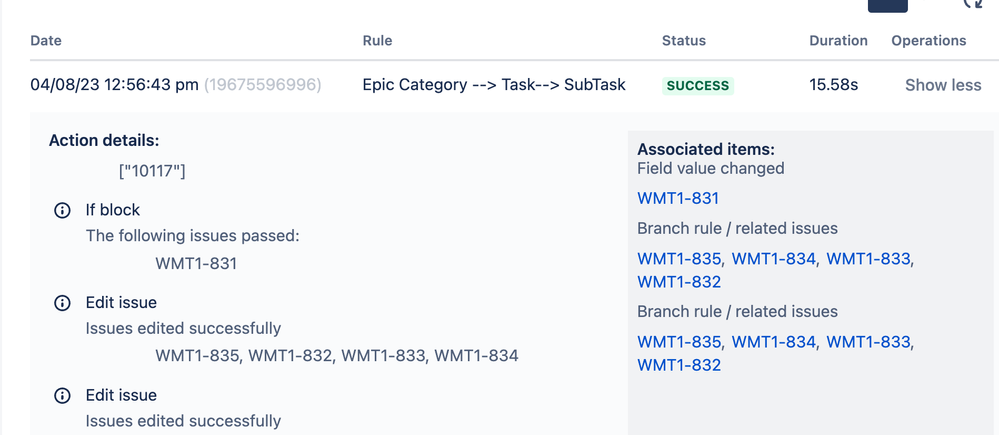Click the Action details heading
This screenshot has width=999, height=435.
(x=104, y=140)
